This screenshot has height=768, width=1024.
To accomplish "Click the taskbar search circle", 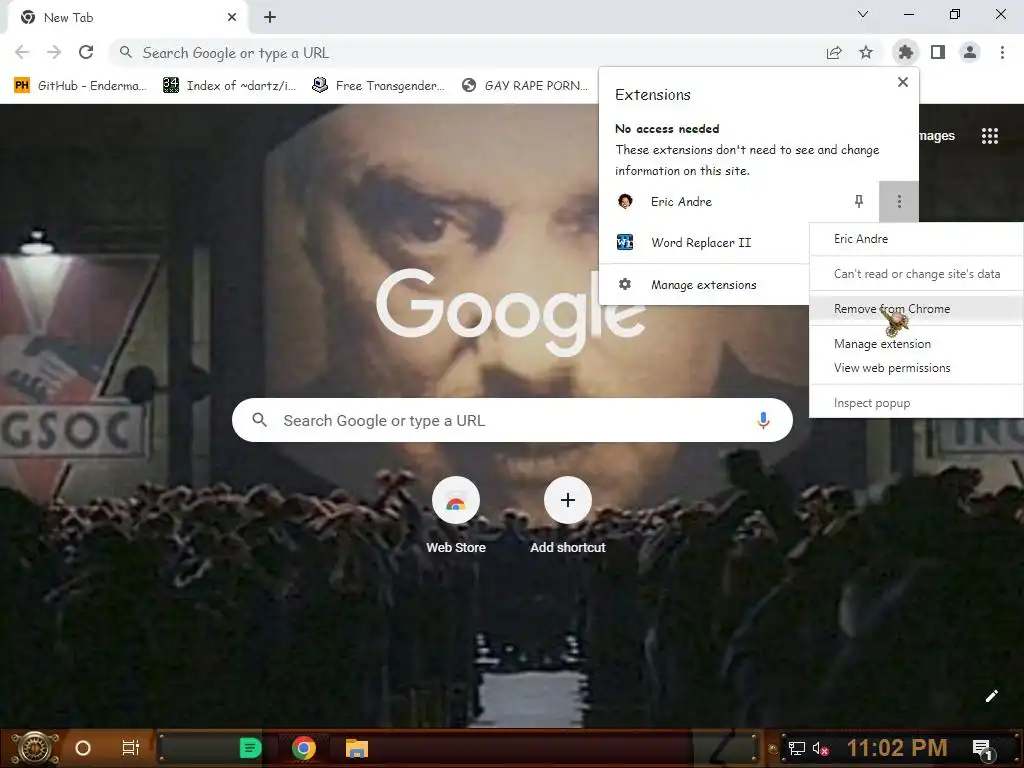I will pos(83,748).
